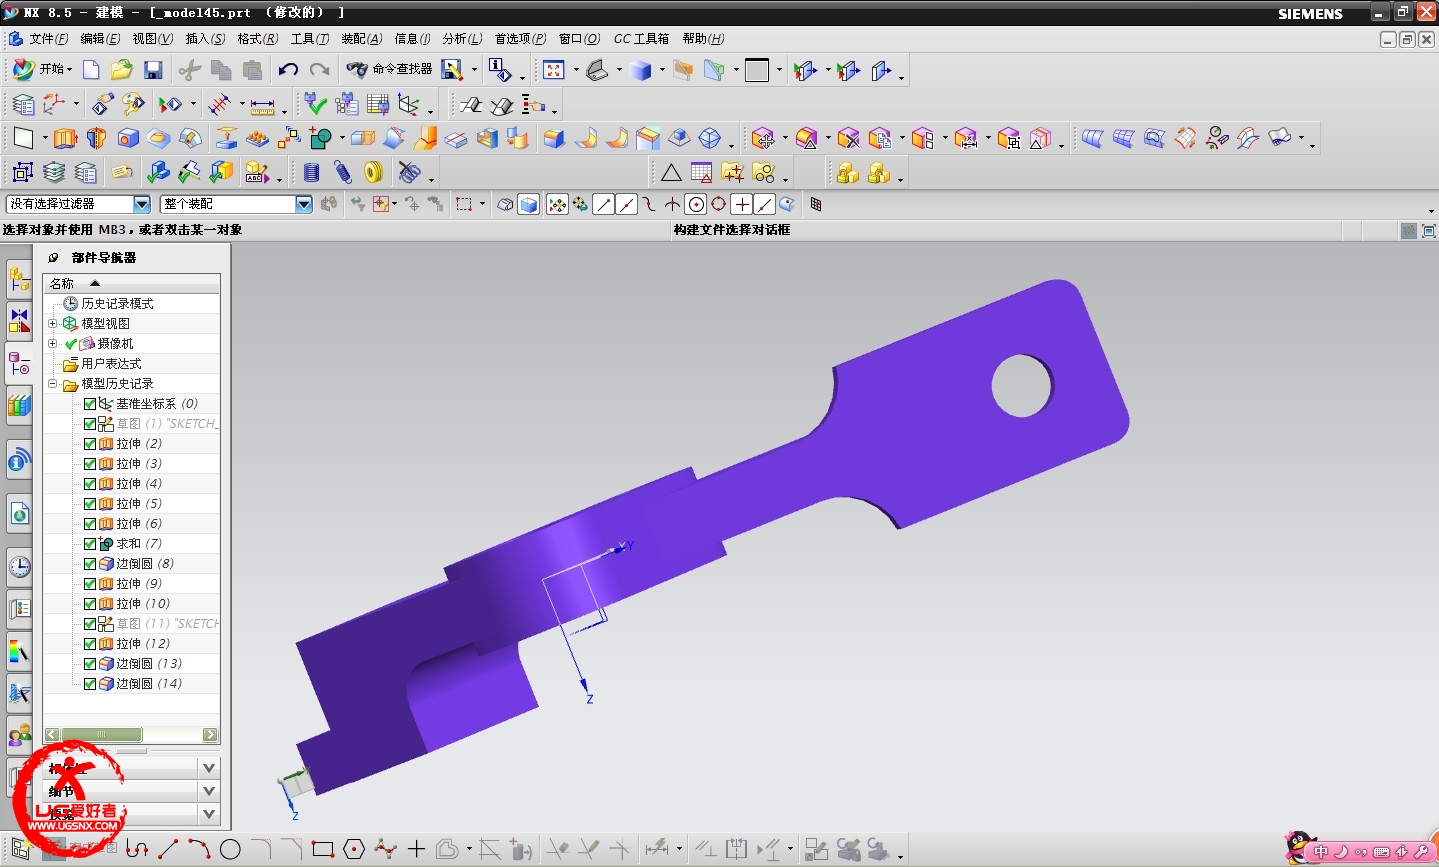Undo the last action
Screen dimensions: 1439x867
(x=288, y=69)
